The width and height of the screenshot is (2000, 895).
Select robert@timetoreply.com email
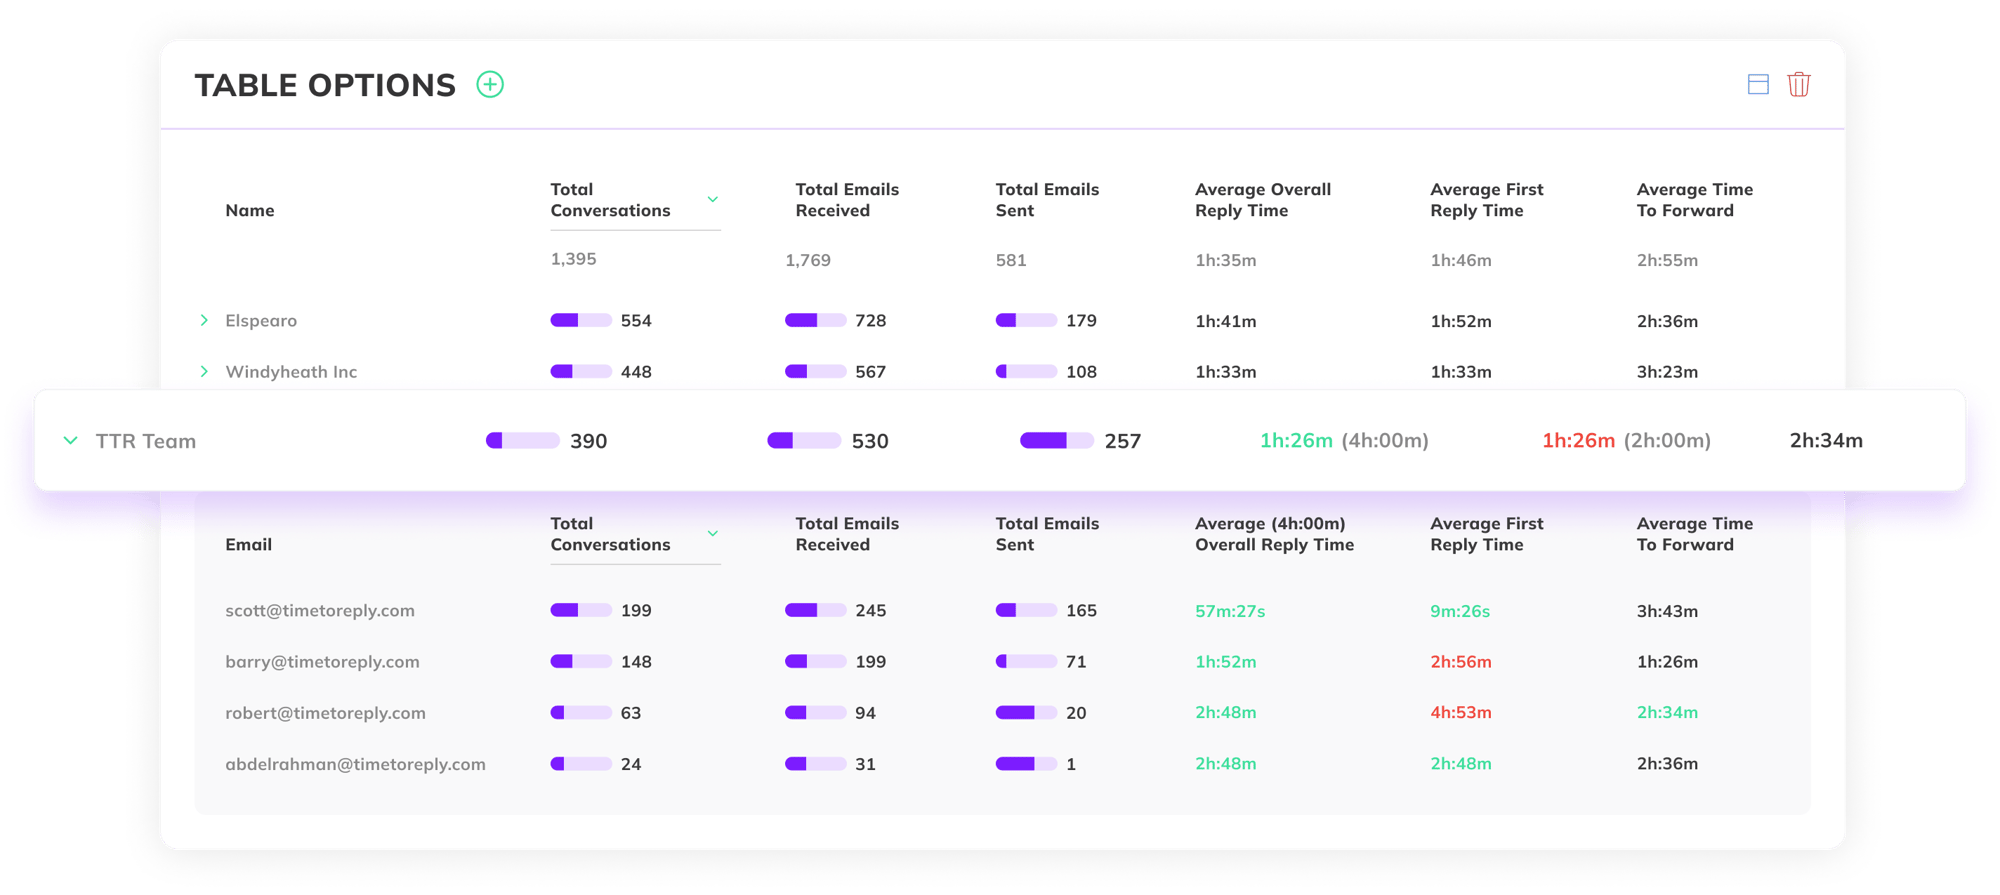[x=325, y=713]
